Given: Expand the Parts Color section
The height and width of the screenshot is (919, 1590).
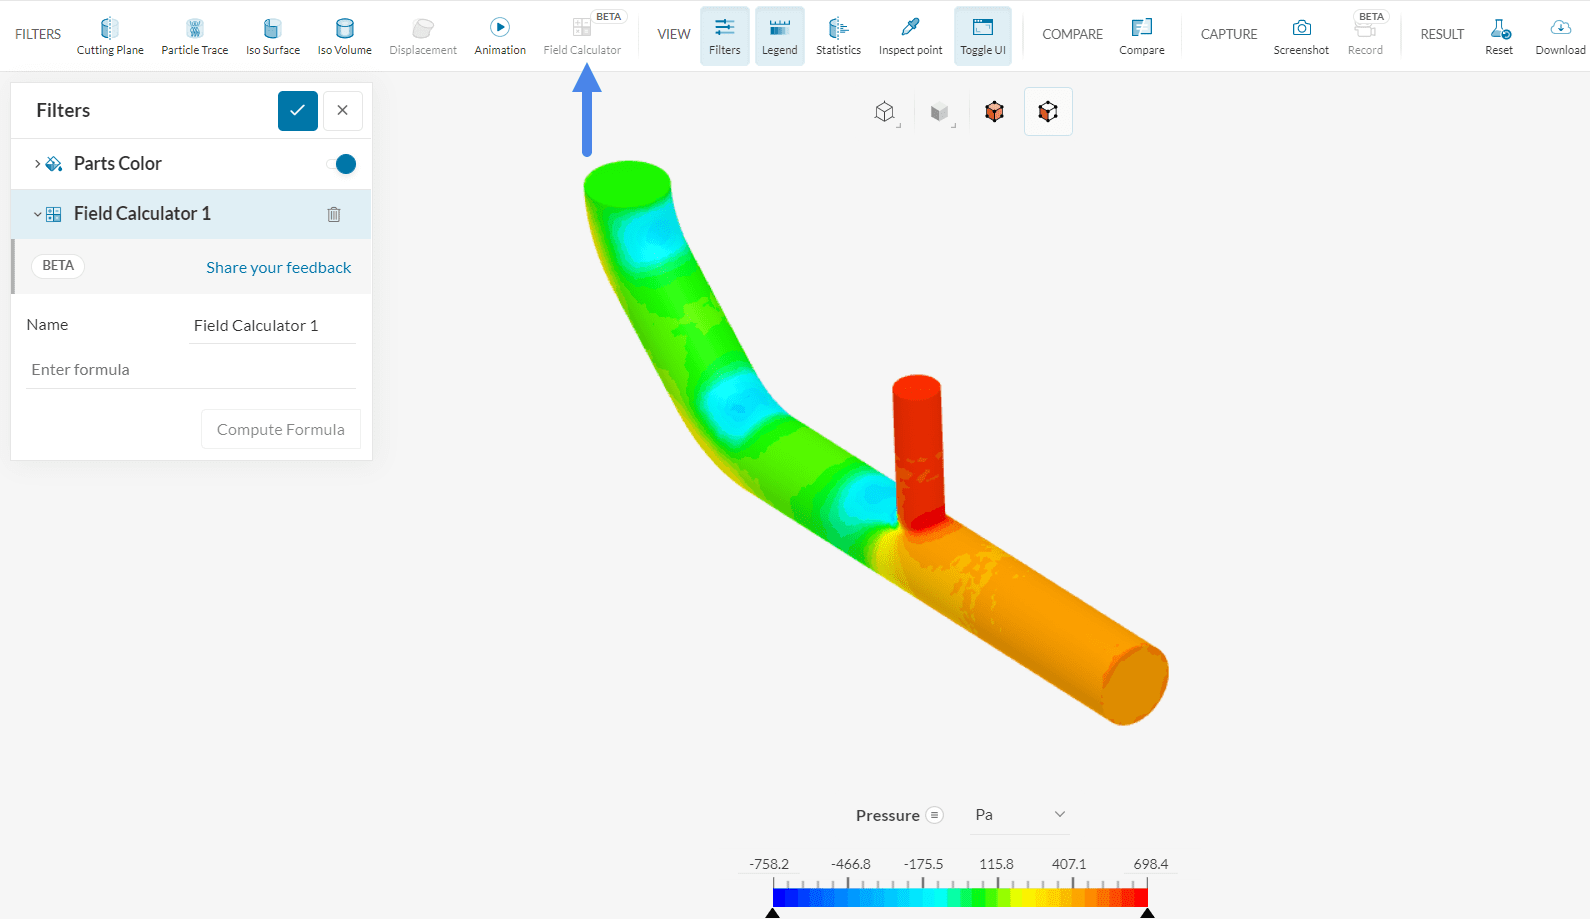Looking at the screenshot, I should (x=38, y=164).
